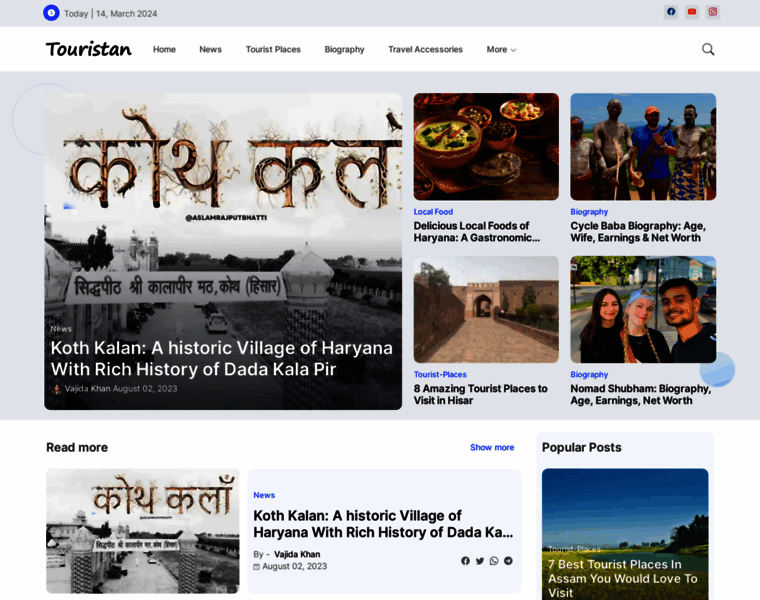Viewport: 760px width, 600px height.
Task: Click the Haryana food dishes thumbnail
Action: 486,146
